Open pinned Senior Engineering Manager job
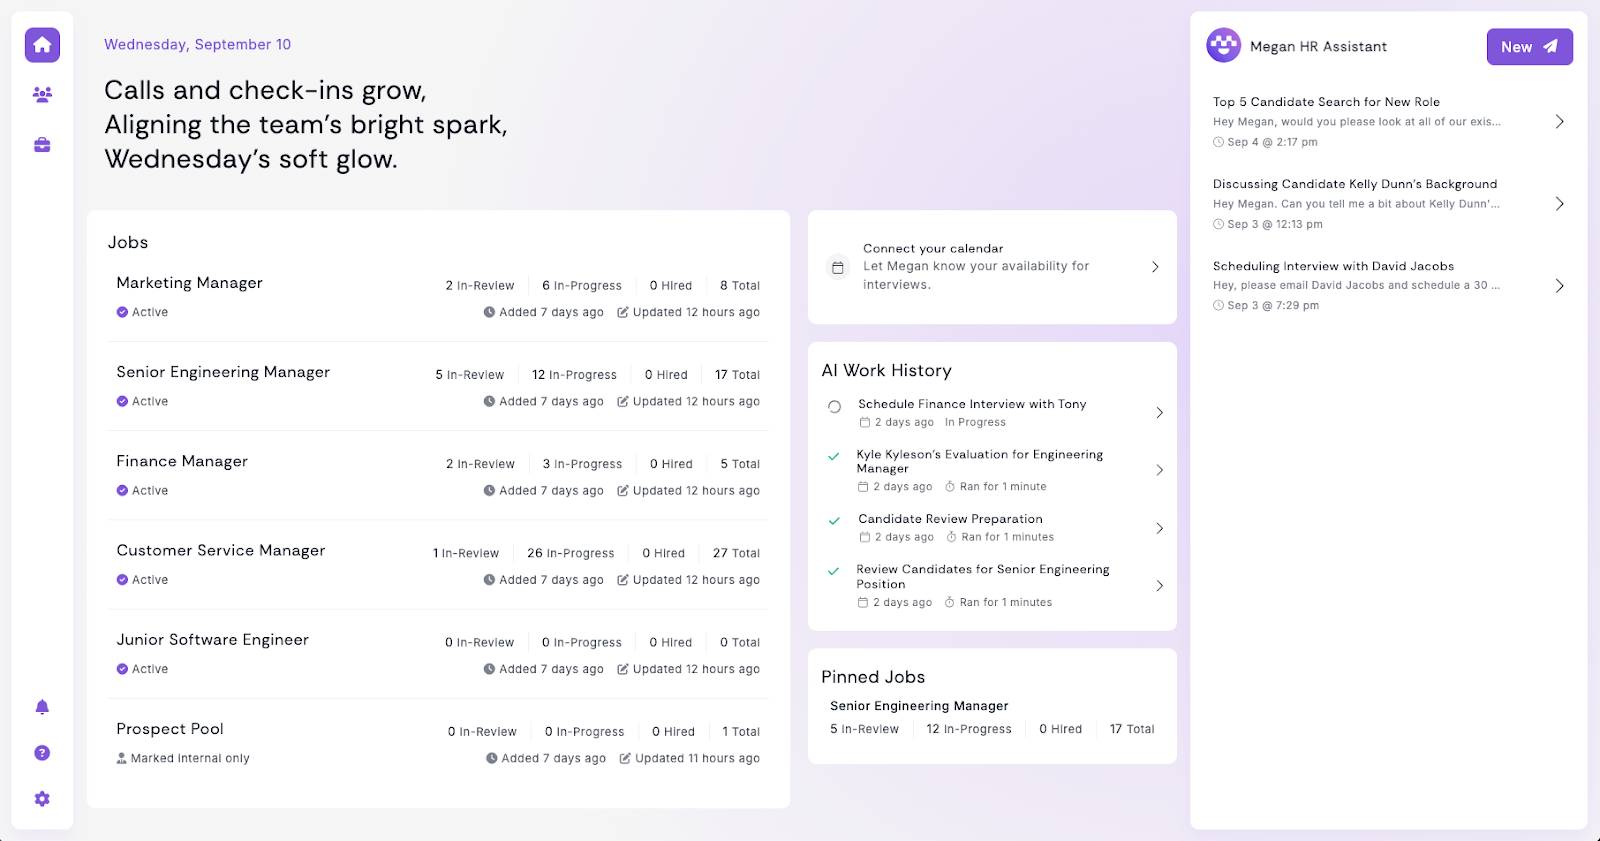This screenshot has width=1600, height=841. click(x=919, y=706)
